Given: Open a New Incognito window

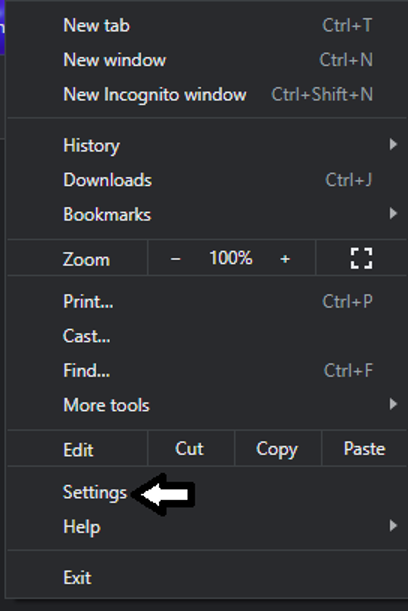Looking at the screenshot, I should (207, 94).
